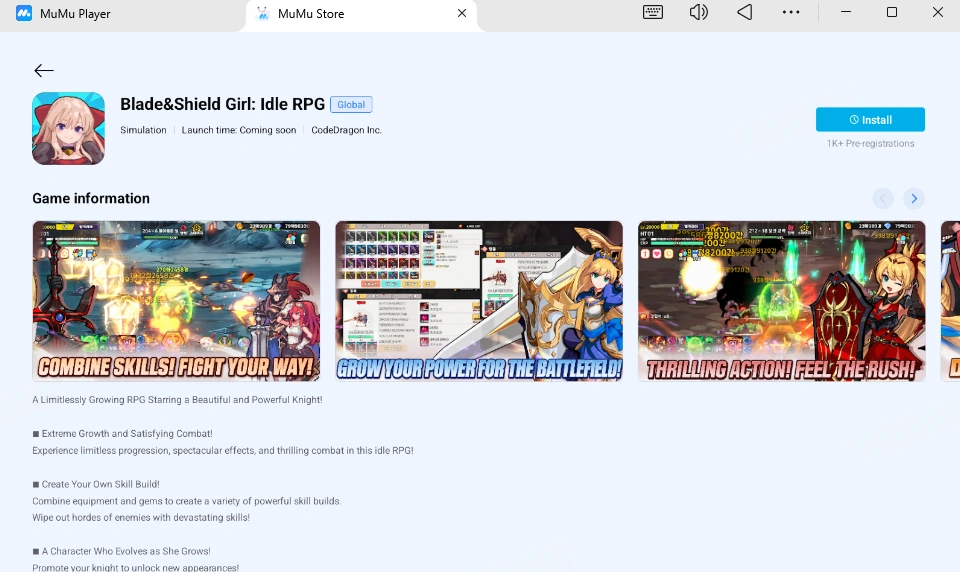Click the Create Your Own Skill Build! line
The width and height of the screenshot is (960, 572).
pos(96,484)
